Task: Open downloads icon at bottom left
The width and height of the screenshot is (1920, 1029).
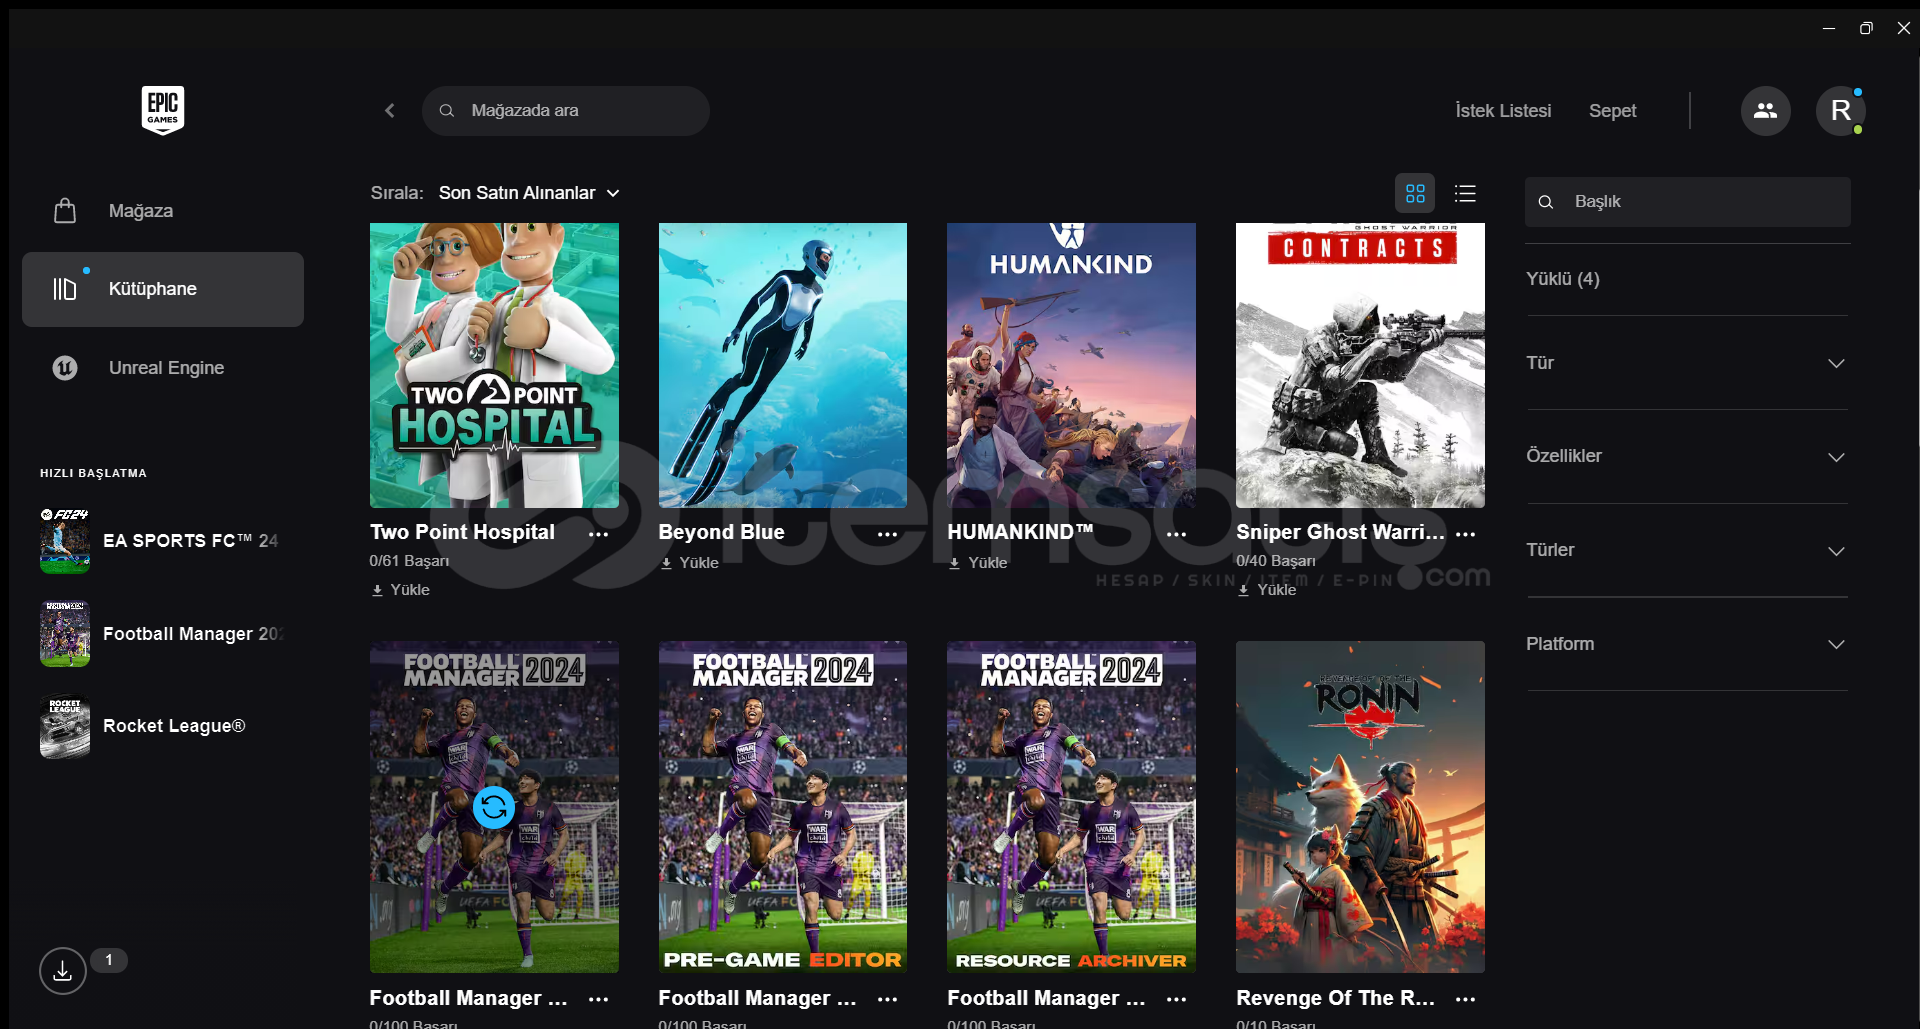Action: pyautogui.click(x=63, y=971)
